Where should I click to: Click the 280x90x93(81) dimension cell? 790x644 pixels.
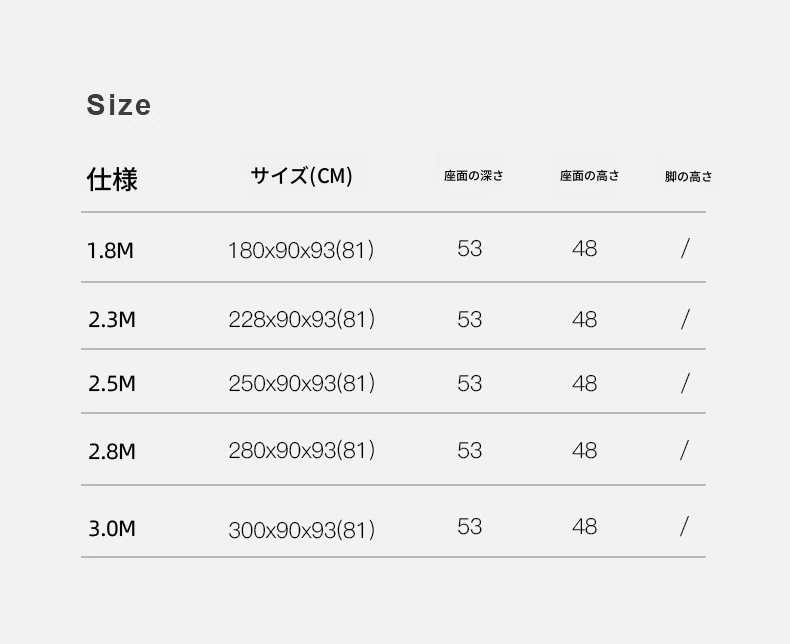point(301,451)
